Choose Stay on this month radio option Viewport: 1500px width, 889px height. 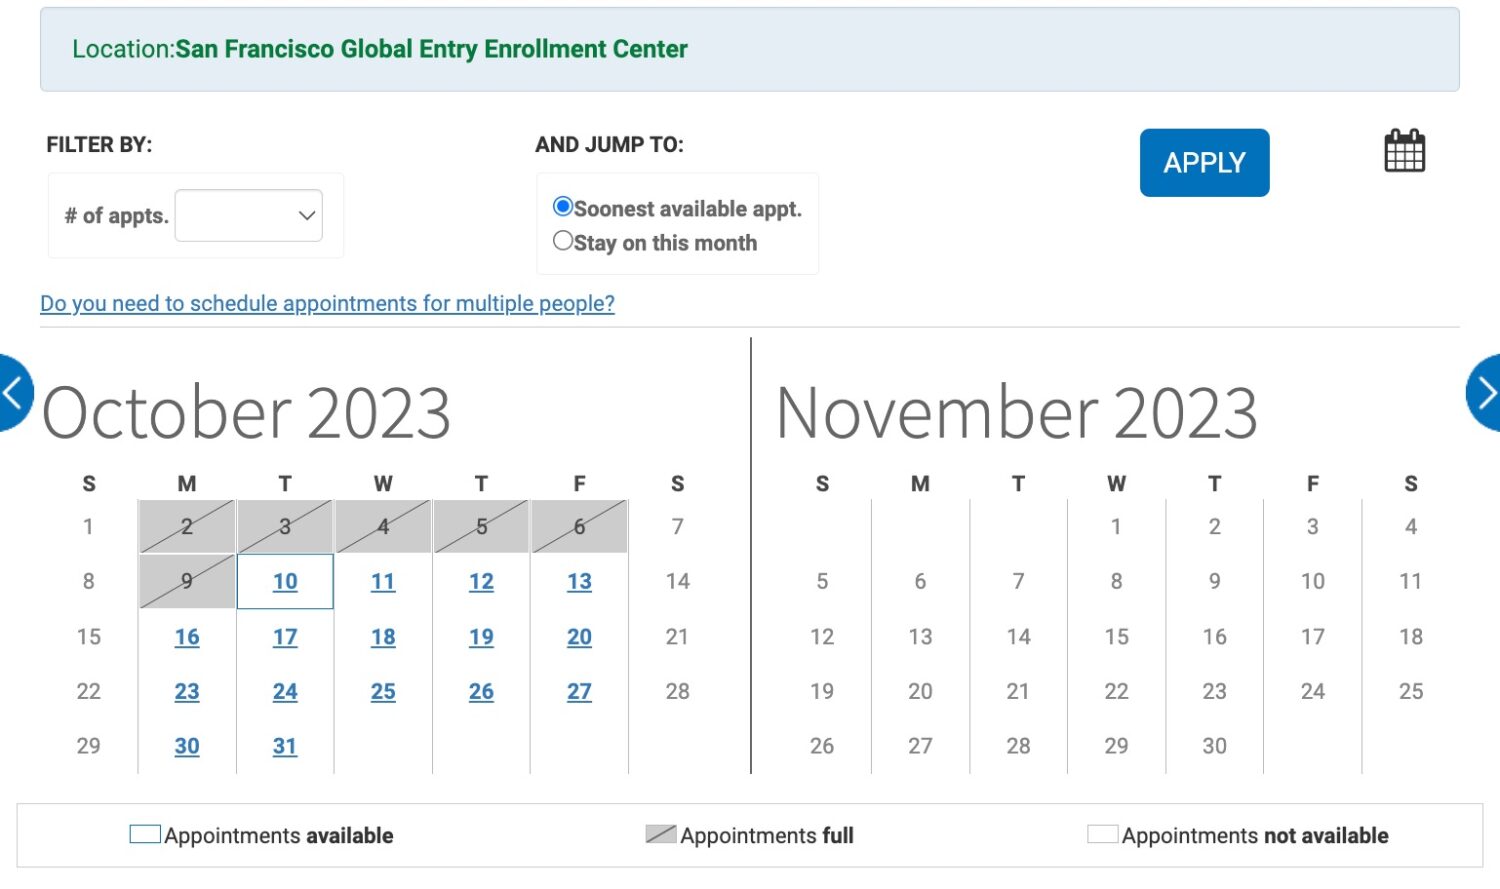(x=563, y=241)
